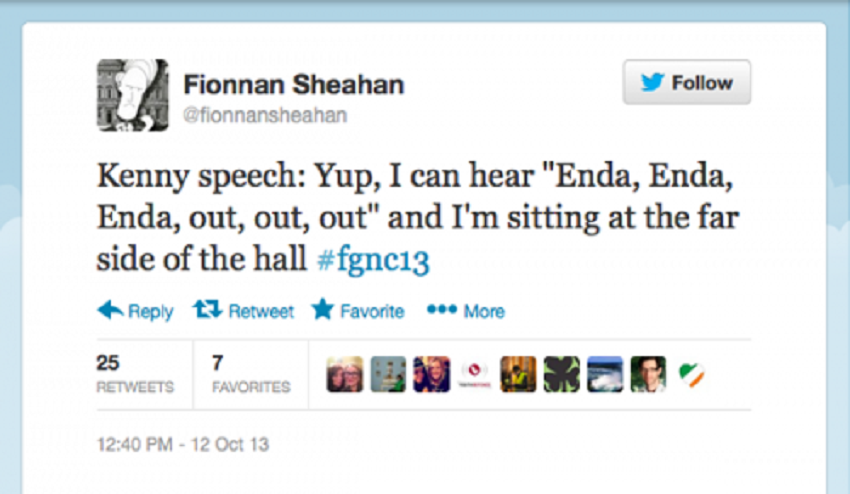850x494 pixels.
Task: Click the Retweet arrows icon
Action: [x=207, y=310]
